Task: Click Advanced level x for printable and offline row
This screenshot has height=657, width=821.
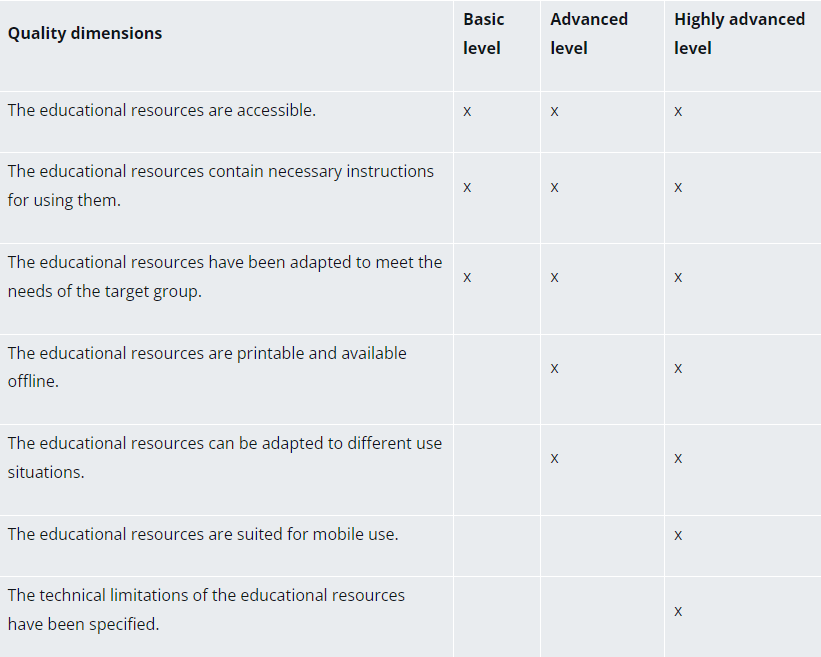Action: (554, 368)
